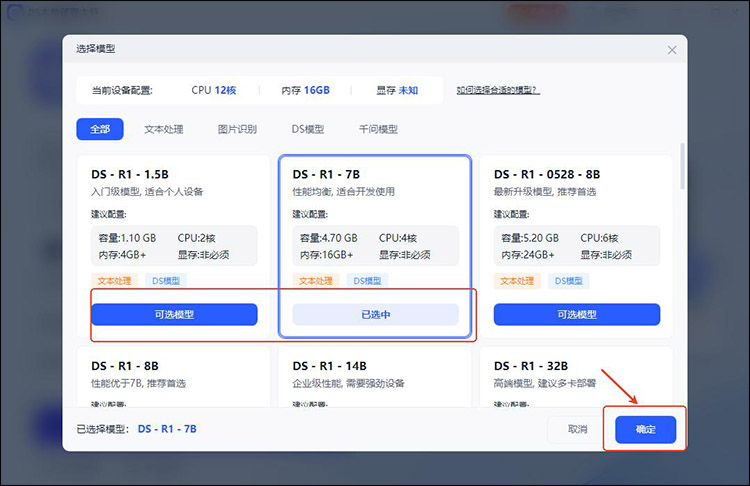Screen dimensions: 750x486
Task: Click the 选择模型 dialog title
Action: tap(96, 49)
